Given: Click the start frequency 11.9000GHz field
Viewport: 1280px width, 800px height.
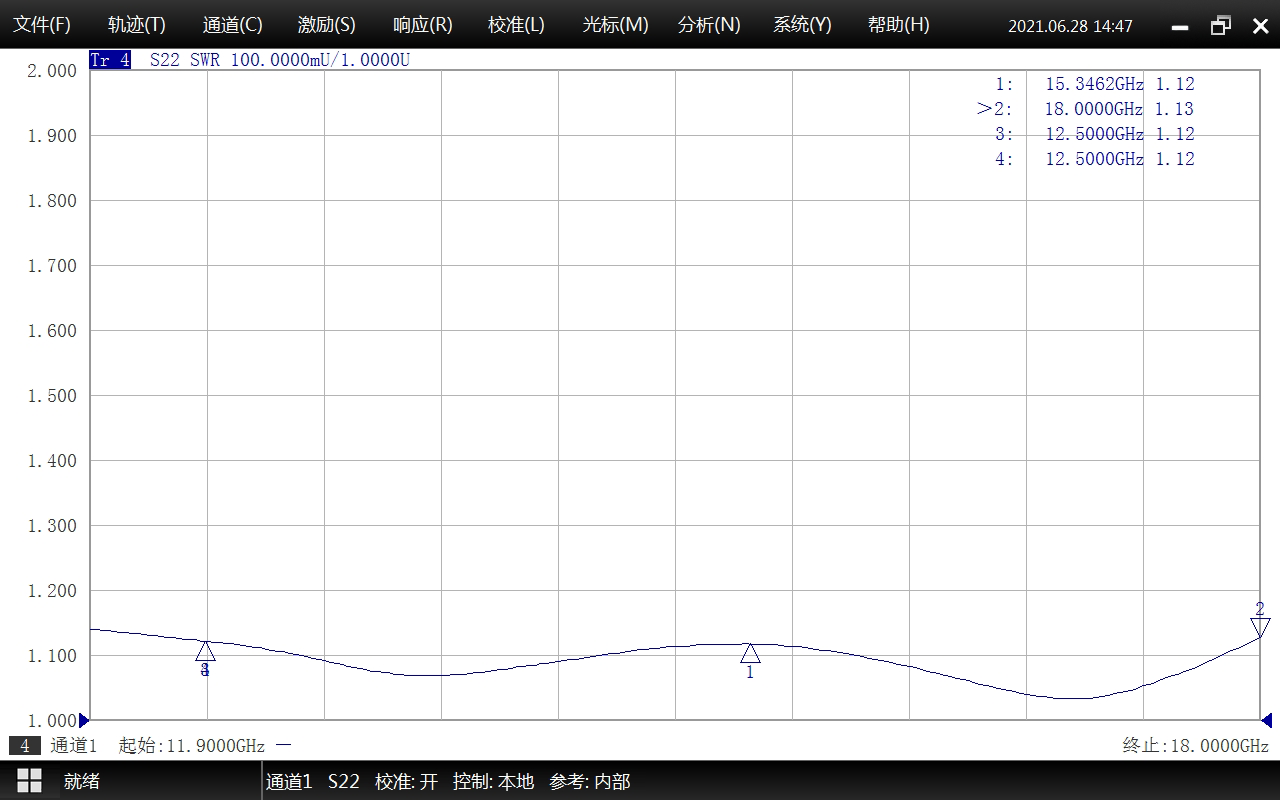Looking at the screenshot, I should coord(191,746).
